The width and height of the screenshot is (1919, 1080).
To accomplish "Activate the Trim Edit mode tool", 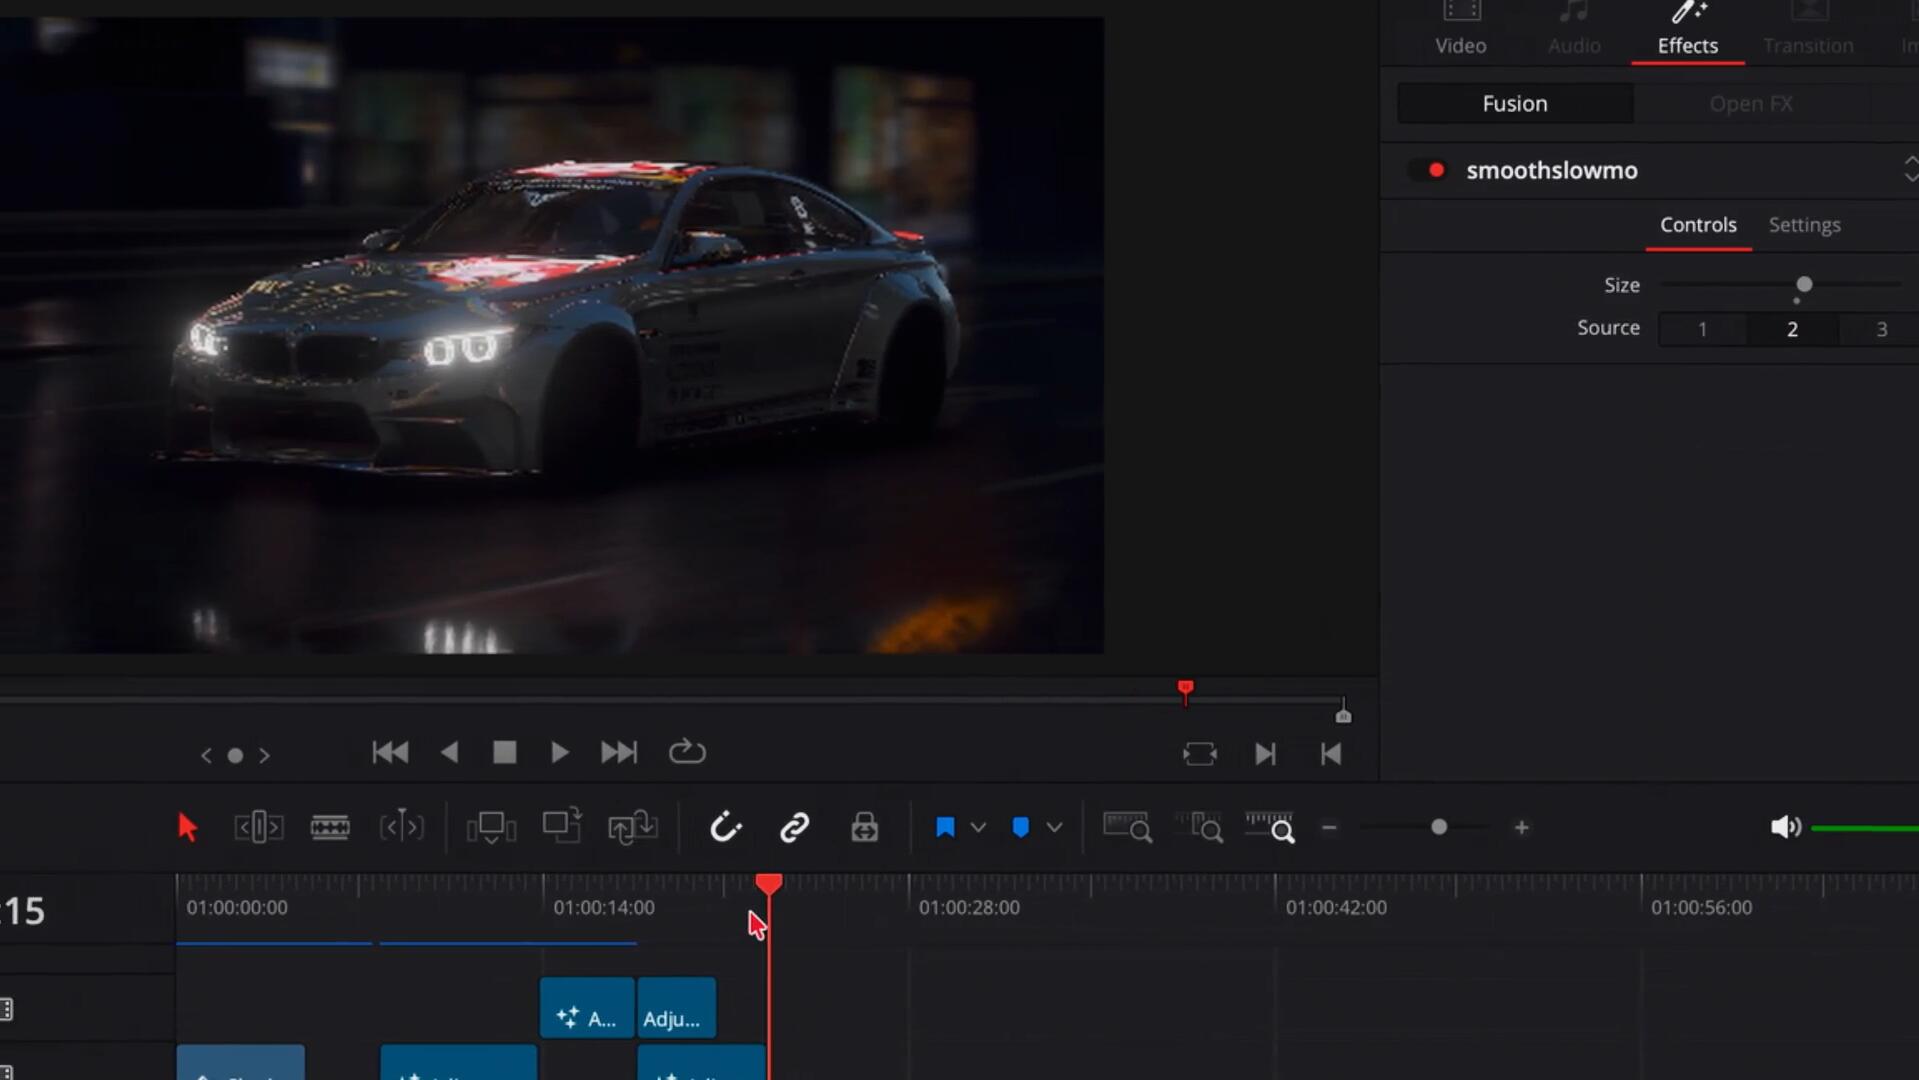I will click(258, 827).
